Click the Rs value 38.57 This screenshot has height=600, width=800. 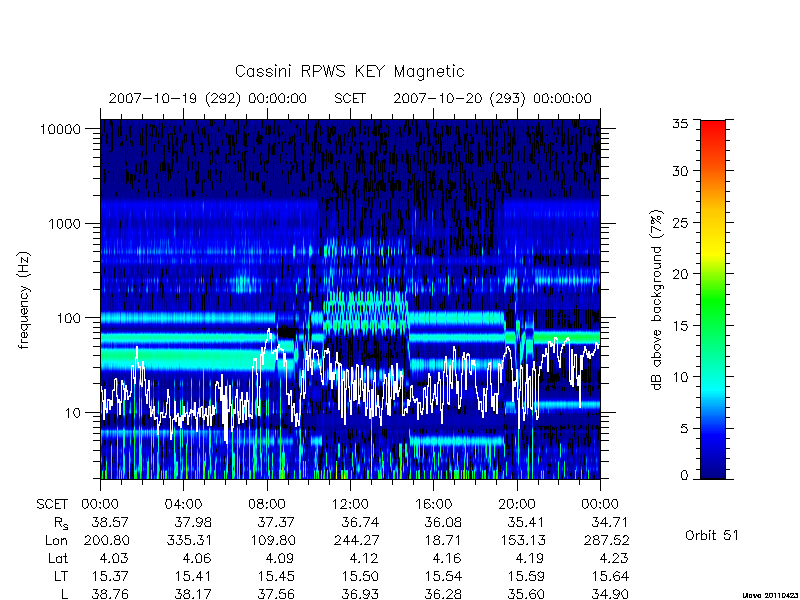tap(110, 523)
